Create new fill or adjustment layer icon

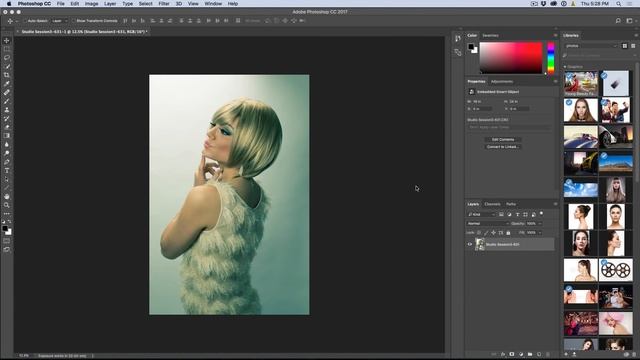pos(521,354)
